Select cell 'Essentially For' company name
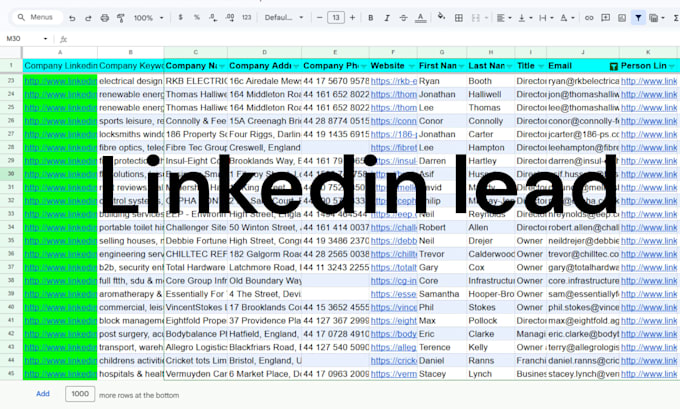Screen dimensions: 680x409 (196, 294)
